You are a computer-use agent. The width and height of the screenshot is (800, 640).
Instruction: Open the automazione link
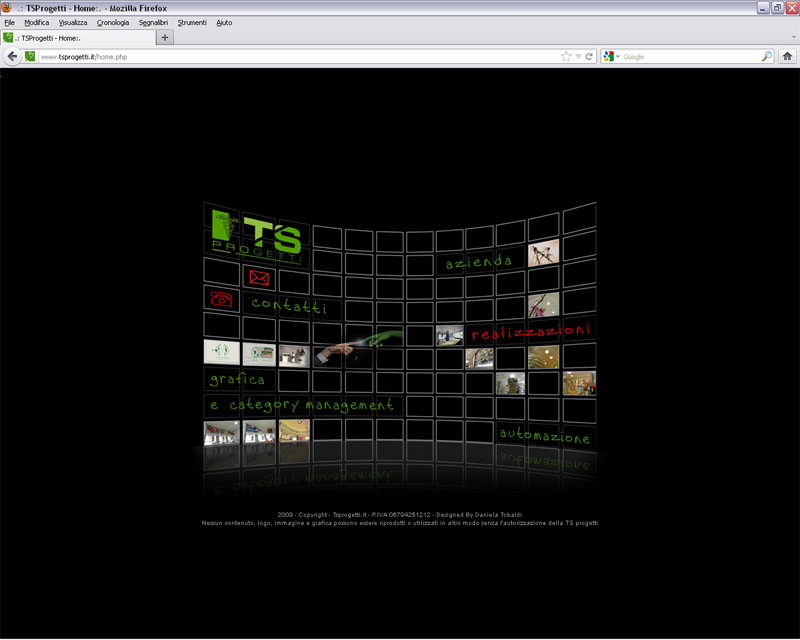[544, 435]
